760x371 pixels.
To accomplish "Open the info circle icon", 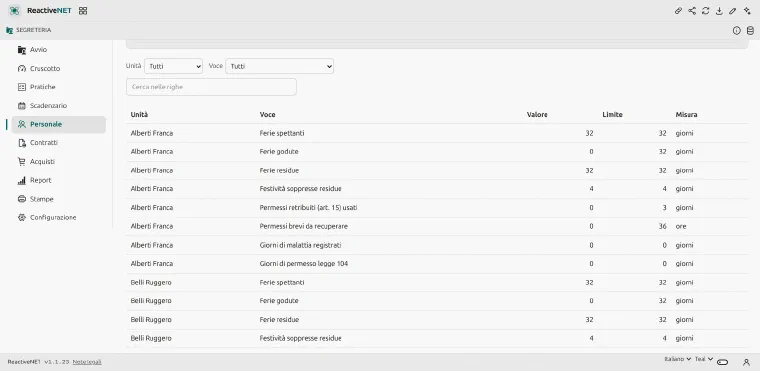I will click(x=737, y=31).
